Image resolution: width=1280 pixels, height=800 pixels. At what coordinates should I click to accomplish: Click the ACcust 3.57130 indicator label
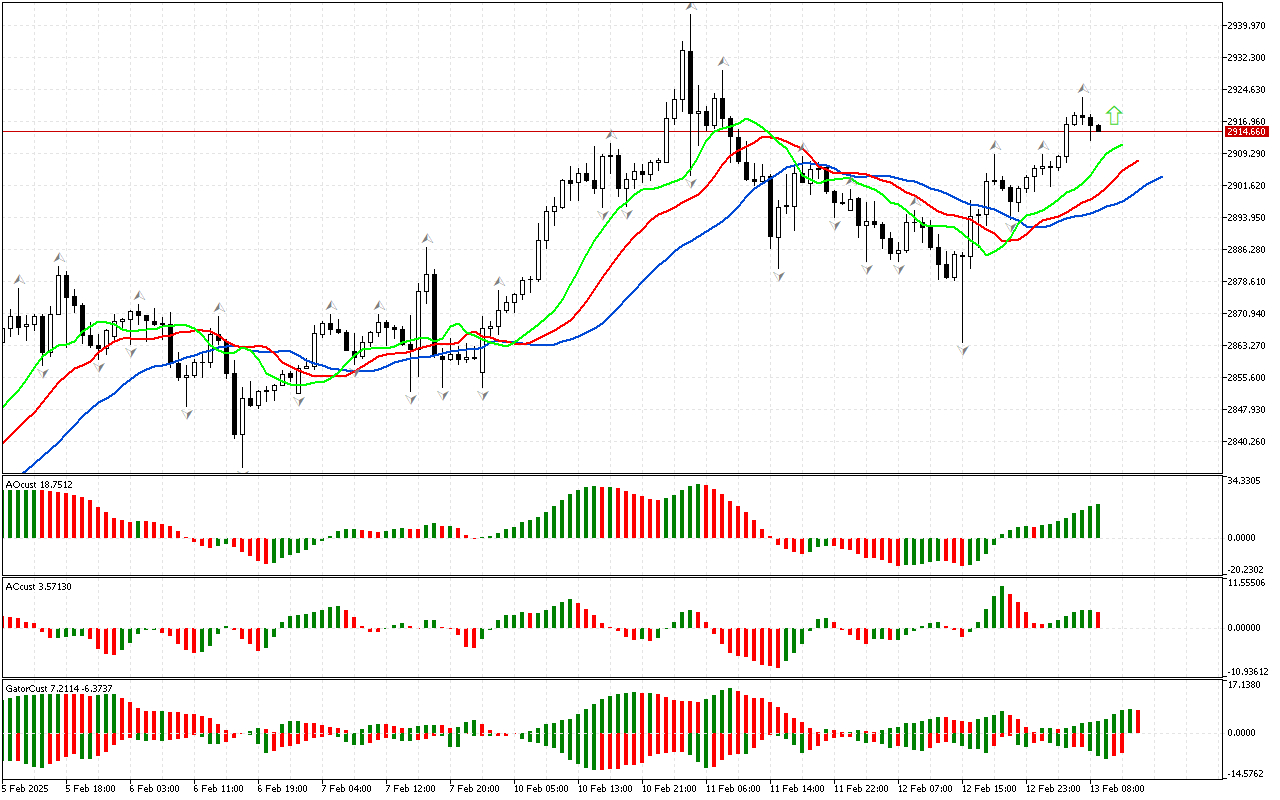click(x=39, y=587)
